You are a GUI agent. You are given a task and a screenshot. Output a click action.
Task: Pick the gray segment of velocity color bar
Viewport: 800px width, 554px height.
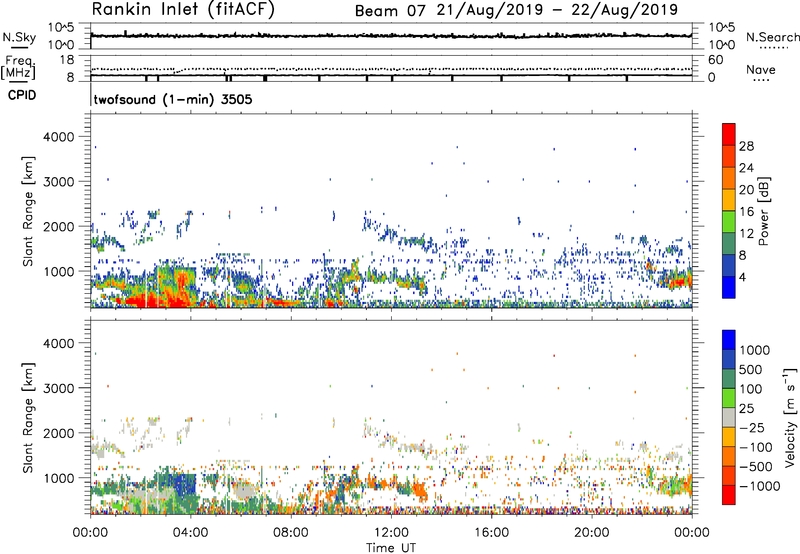(729, 417)
